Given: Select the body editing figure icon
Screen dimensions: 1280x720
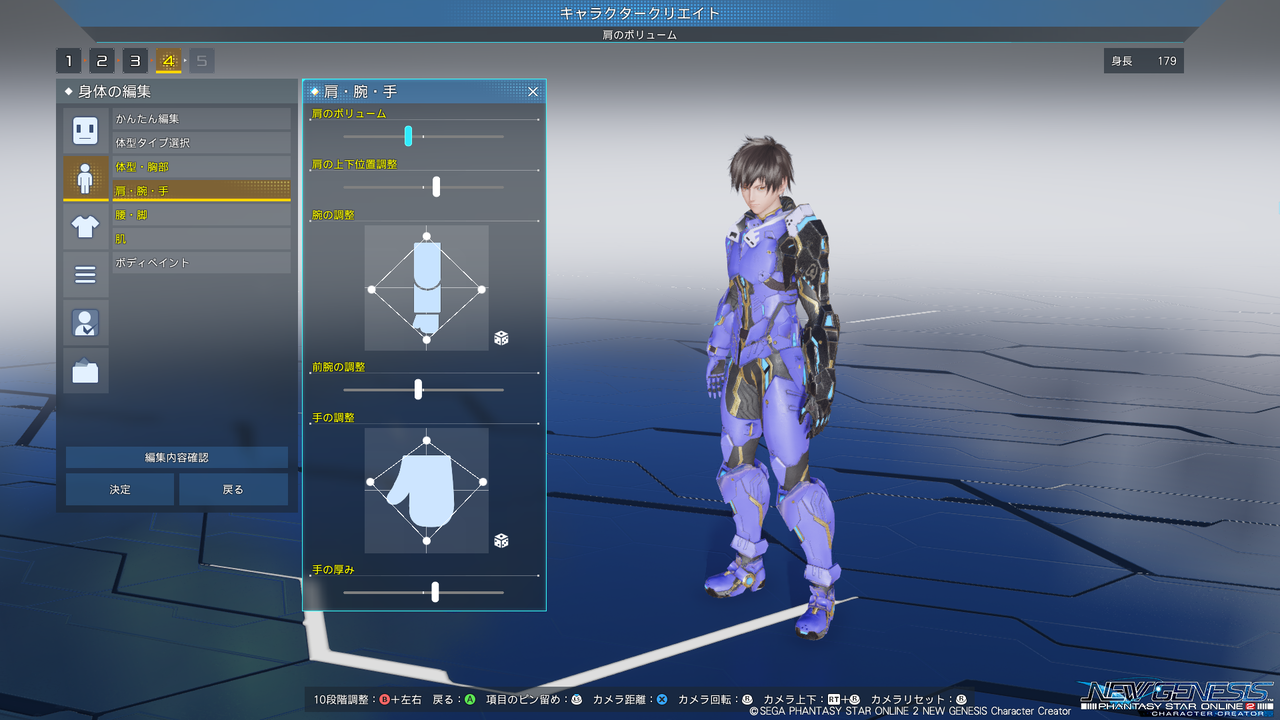Looking at the screenshot, I should click(x=86, y=178).
